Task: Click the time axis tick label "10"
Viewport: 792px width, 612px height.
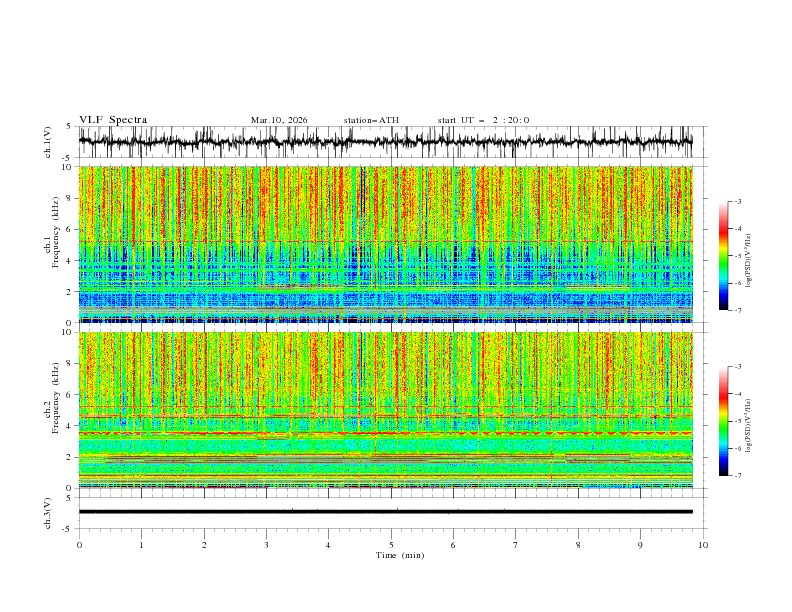Action: 703,545
